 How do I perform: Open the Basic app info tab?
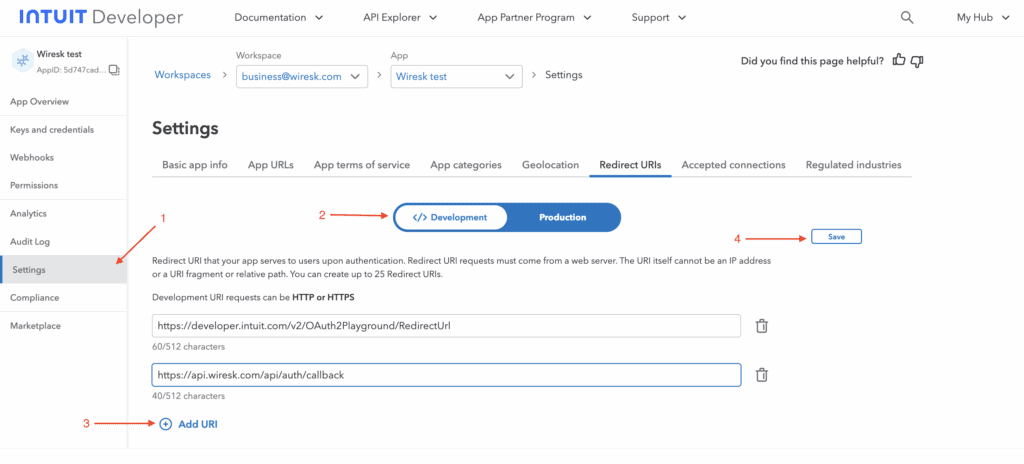(x=195, y=165)
